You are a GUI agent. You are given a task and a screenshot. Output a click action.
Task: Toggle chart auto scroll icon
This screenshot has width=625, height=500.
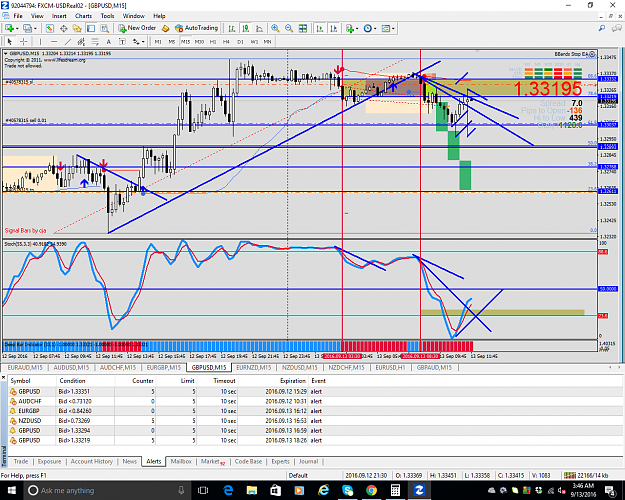coord(320,28)
